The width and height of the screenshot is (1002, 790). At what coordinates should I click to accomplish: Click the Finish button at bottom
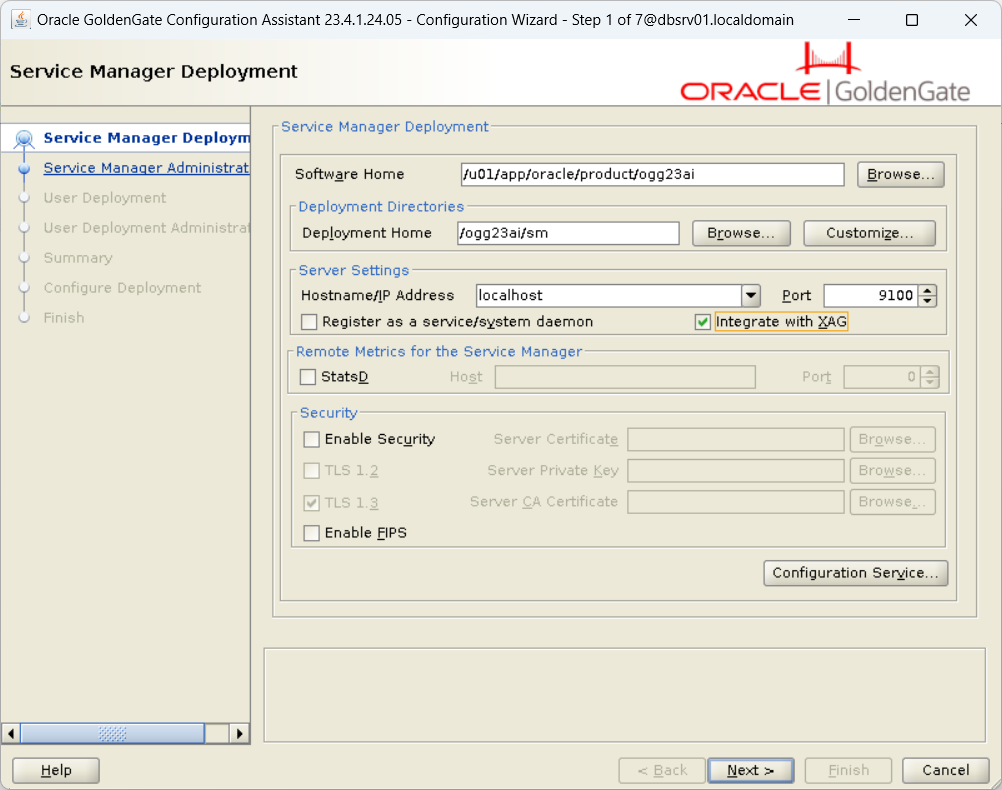848,771
